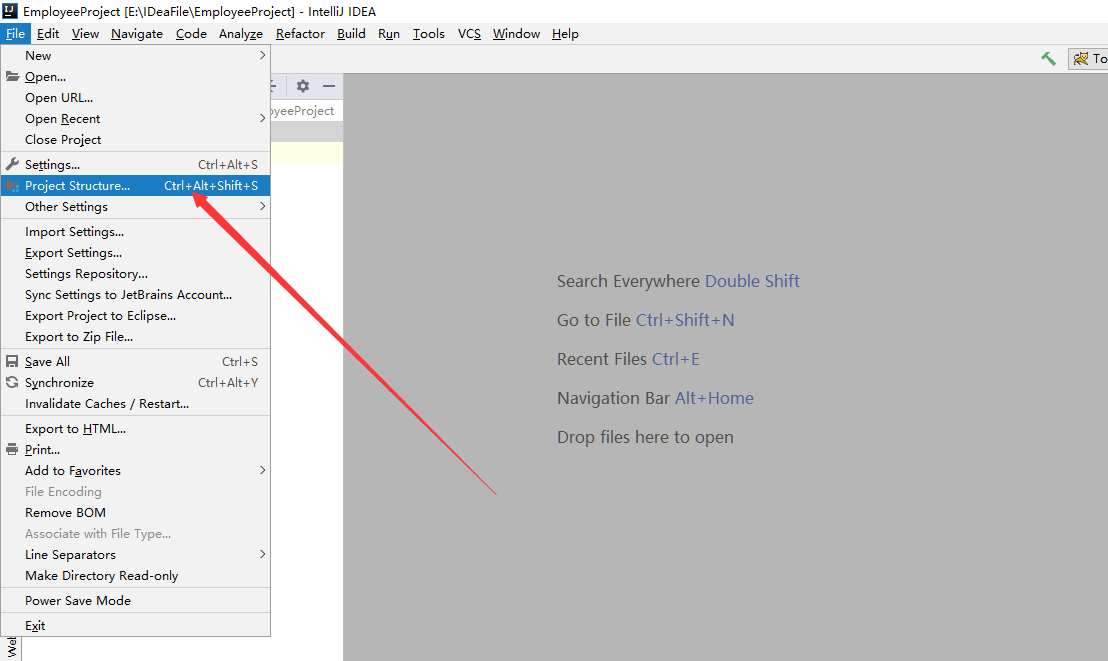This screenshot has height=661, width=1108.
Task: Click the Tomcat run configuration icon
Action: pos(1080,59)
